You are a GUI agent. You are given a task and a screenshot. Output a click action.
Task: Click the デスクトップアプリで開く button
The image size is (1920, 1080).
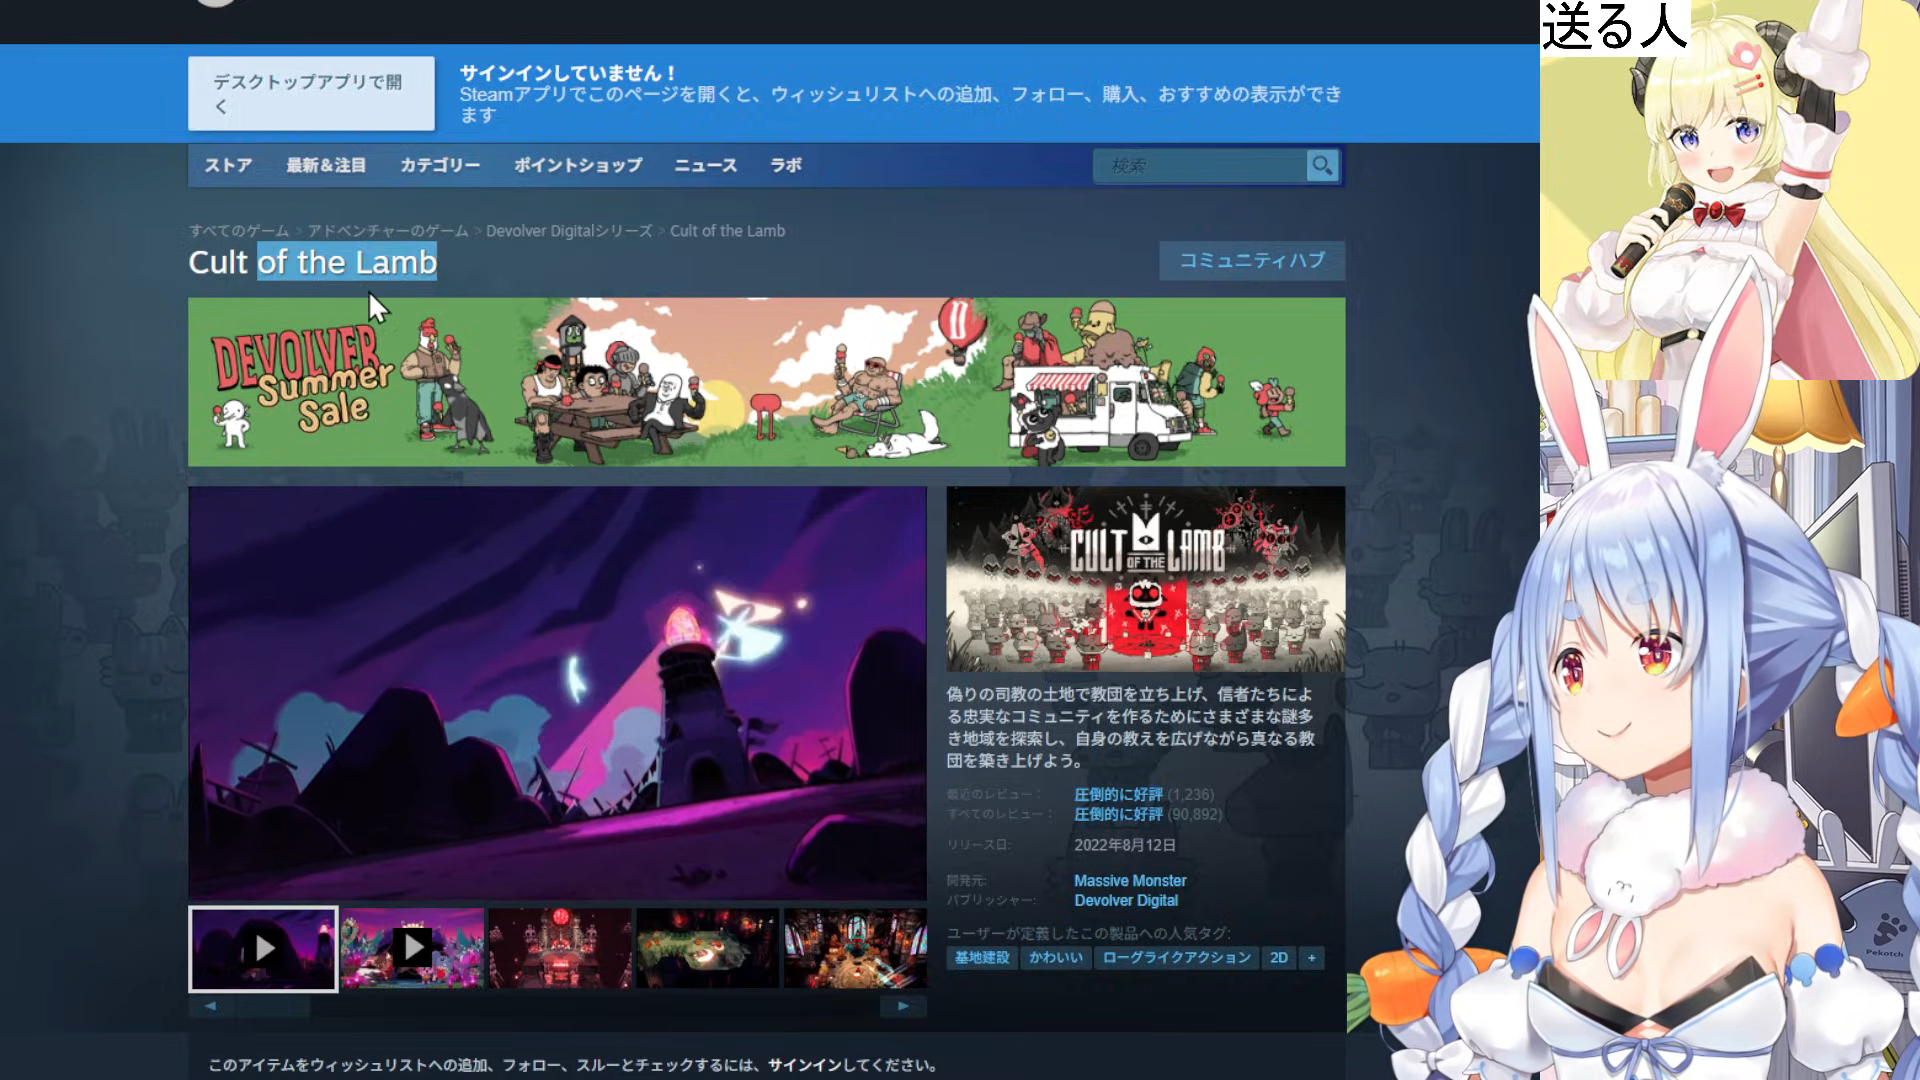(x=311, y=93)
